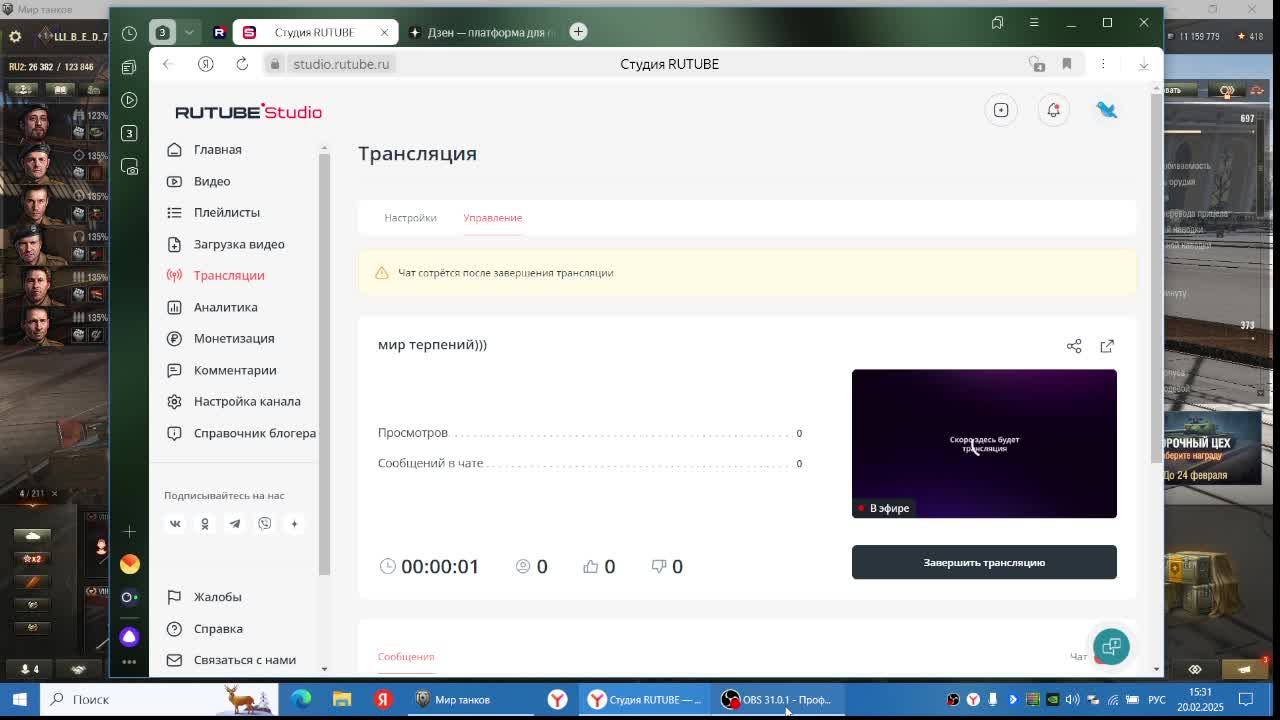
Task: Open the support chat floating button
Action: tap(1111, 646)
